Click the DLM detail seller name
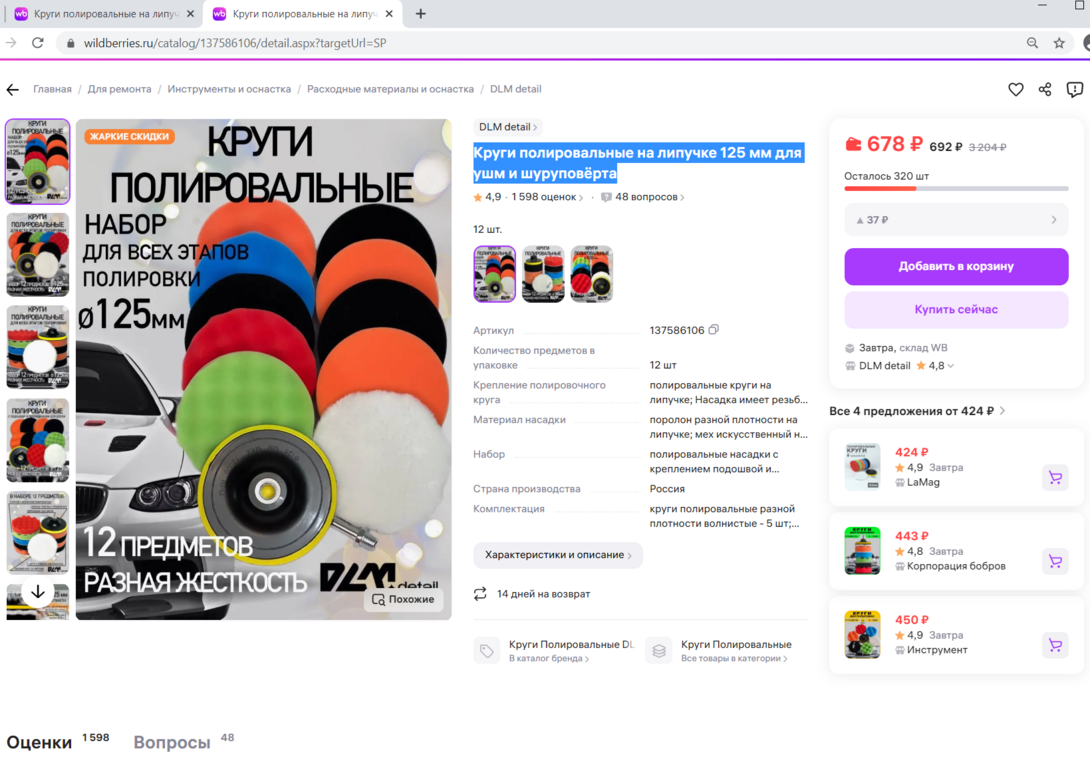Image resolution: width=1090 pixels, height=773 pixels. point(884,366)
